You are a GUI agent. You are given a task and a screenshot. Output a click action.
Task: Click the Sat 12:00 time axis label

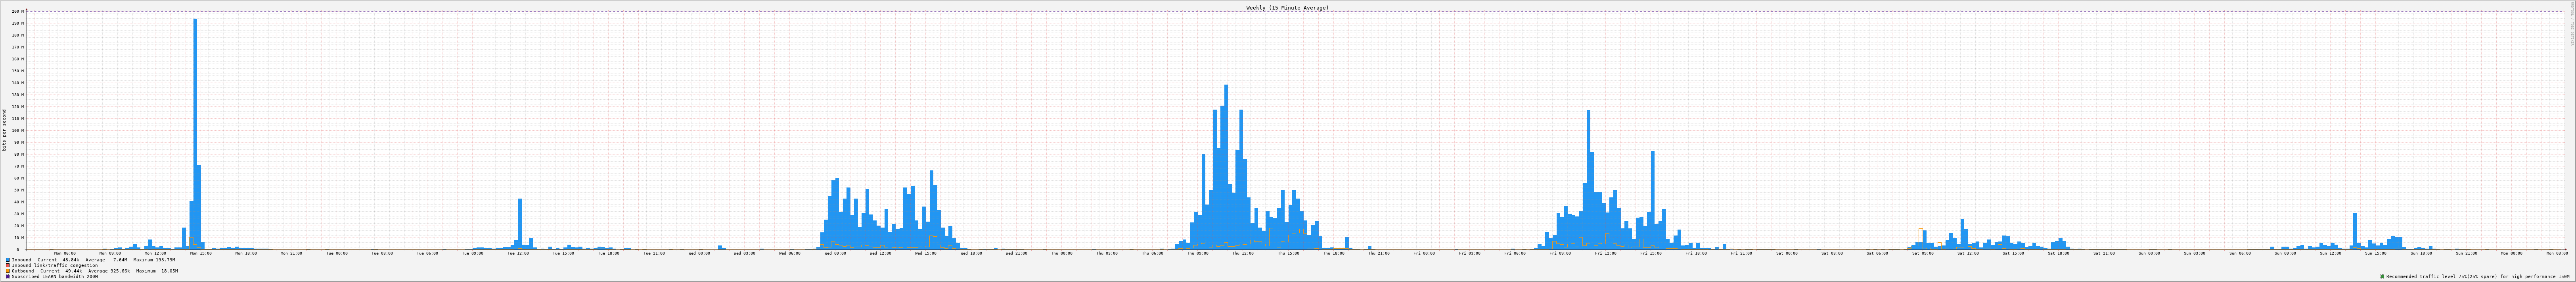pyautogui.click(x=1967, y=253)
